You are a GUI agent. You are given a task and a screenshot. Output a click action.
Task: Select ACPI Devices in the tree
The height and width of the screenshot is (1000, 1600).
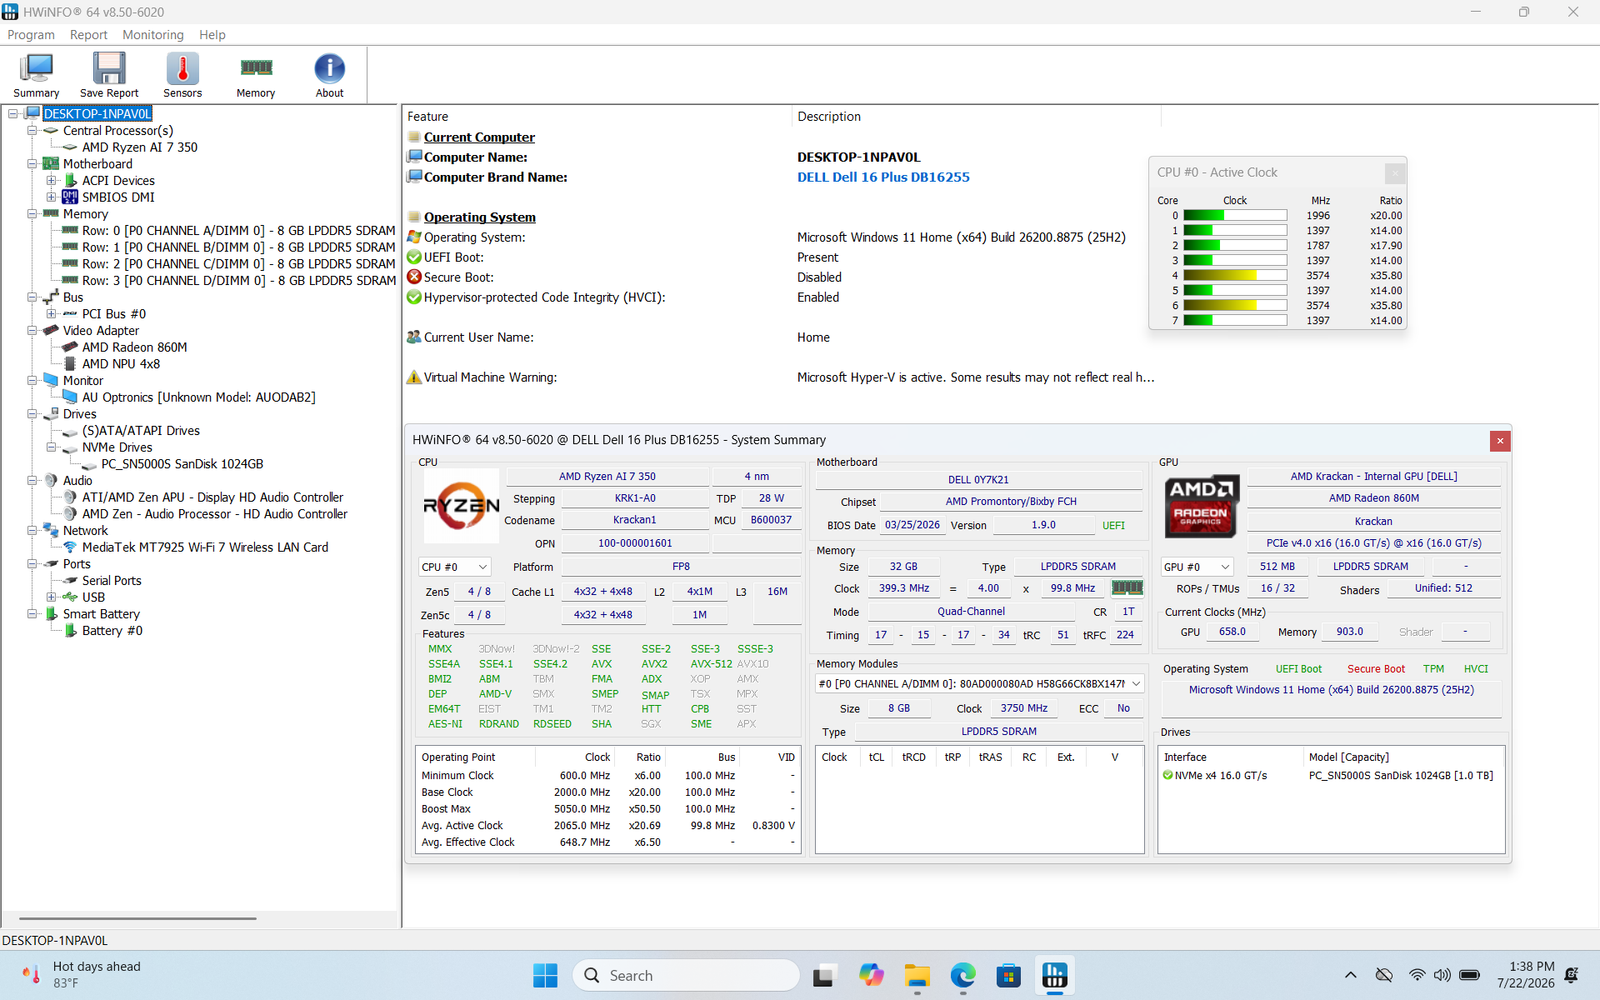(118, 181)
